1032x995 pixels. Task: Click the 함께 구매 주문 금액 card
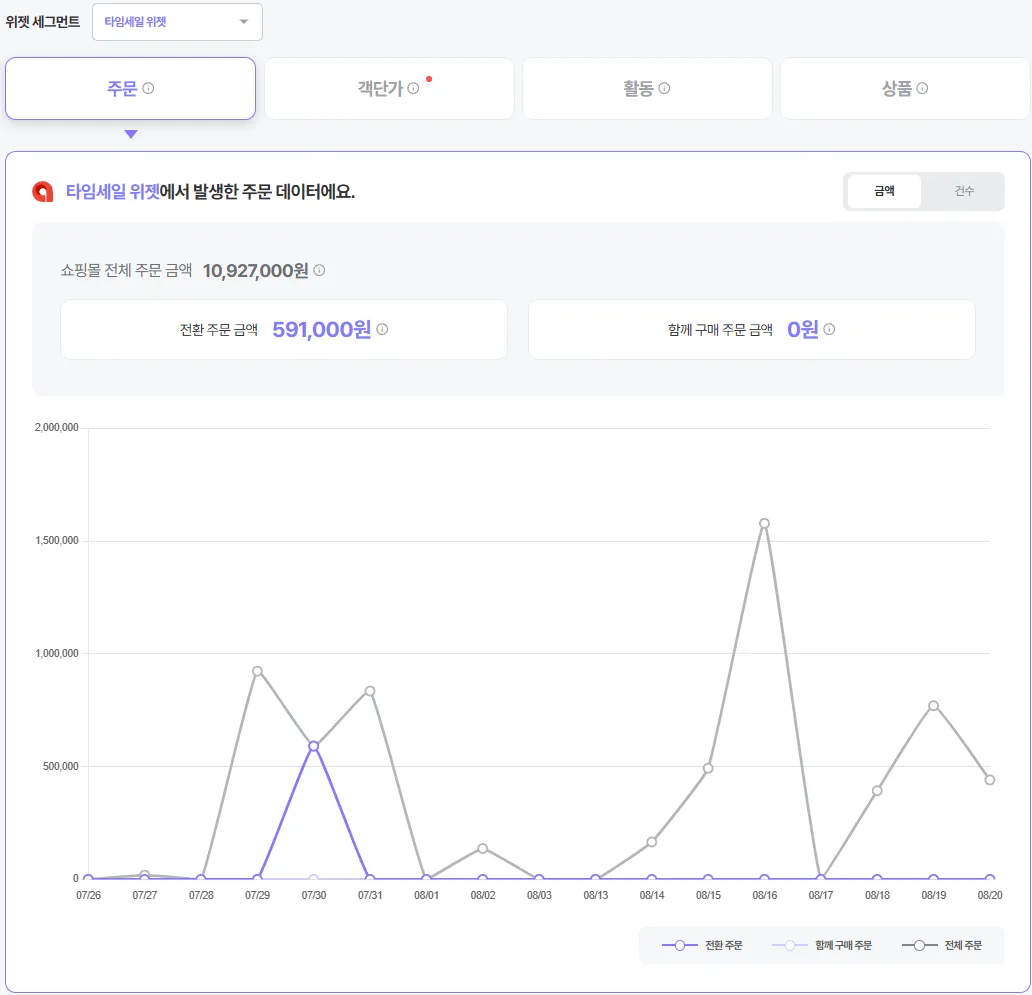pyautogui.click(x=752, y=329)
